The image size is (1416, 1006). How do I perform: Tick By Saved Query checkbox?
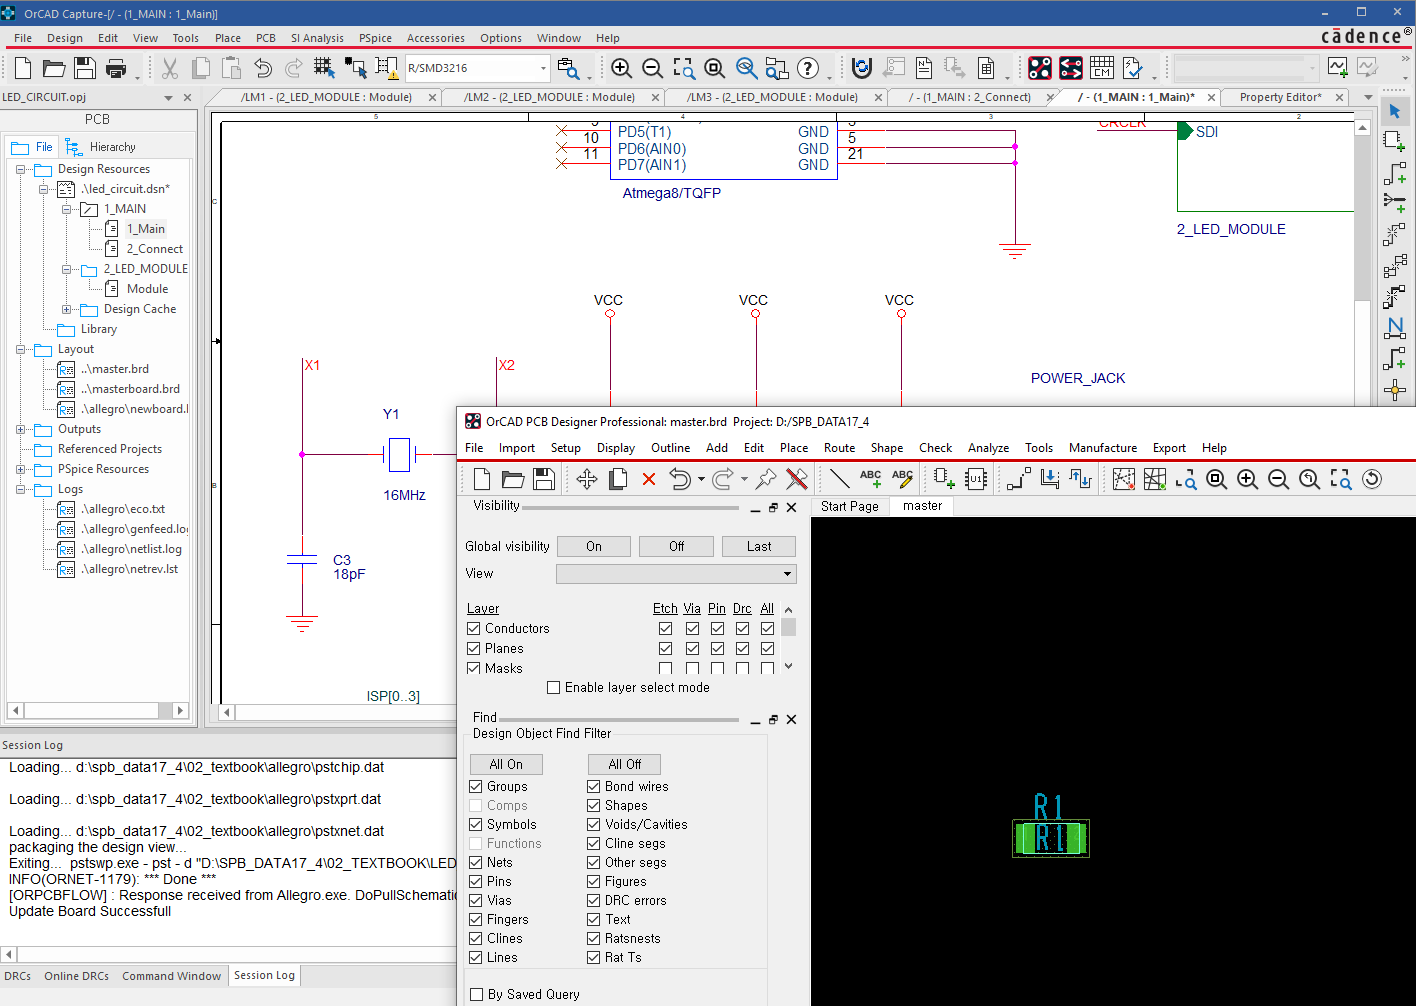tap(477, 995)
